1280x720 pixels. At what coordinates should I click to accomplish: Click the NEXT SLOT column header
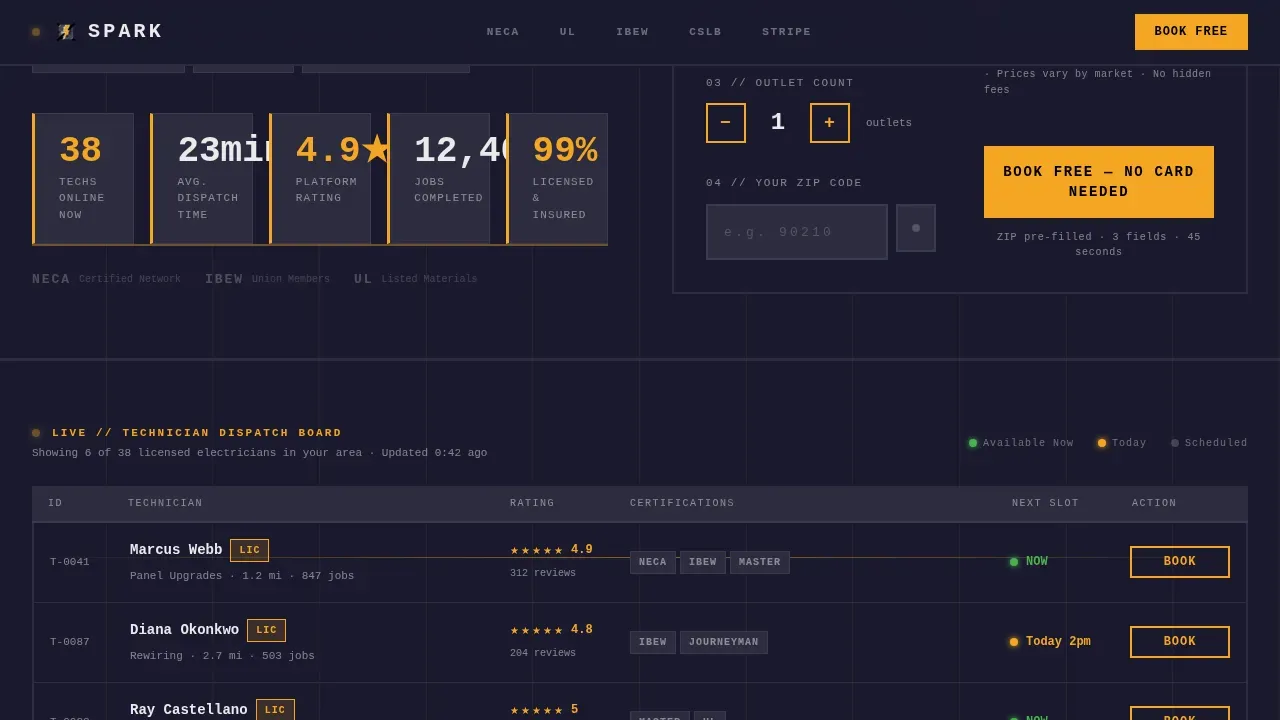pos(1045,504)
